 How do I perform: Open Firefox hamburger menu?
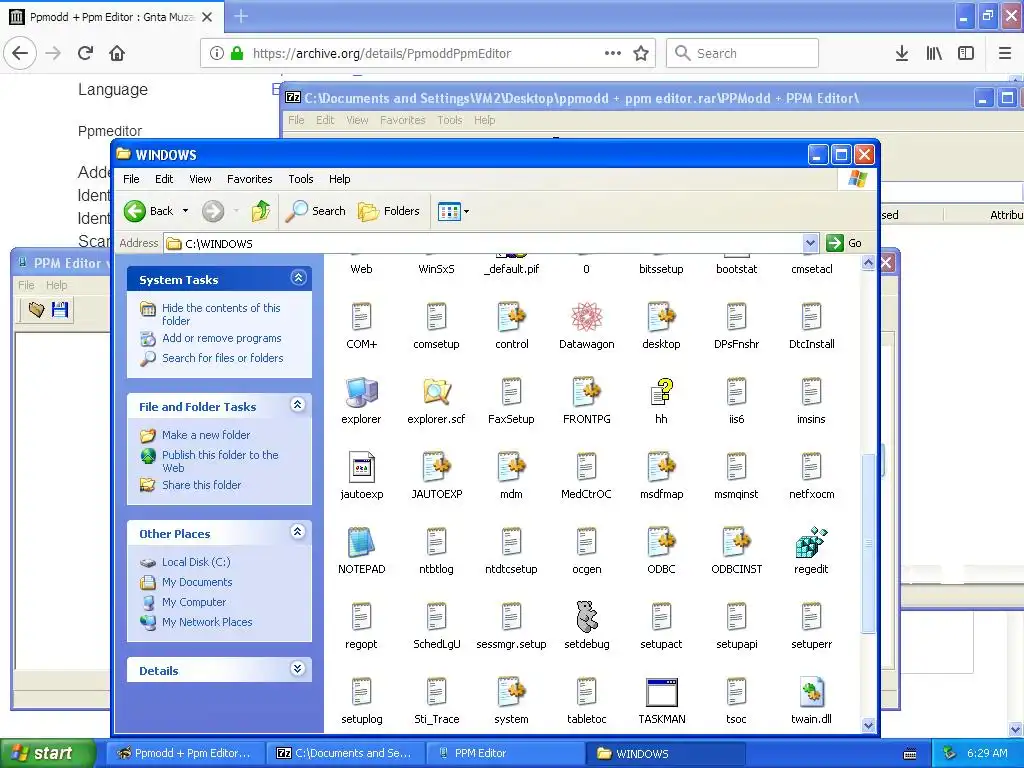click(1005, 53)
